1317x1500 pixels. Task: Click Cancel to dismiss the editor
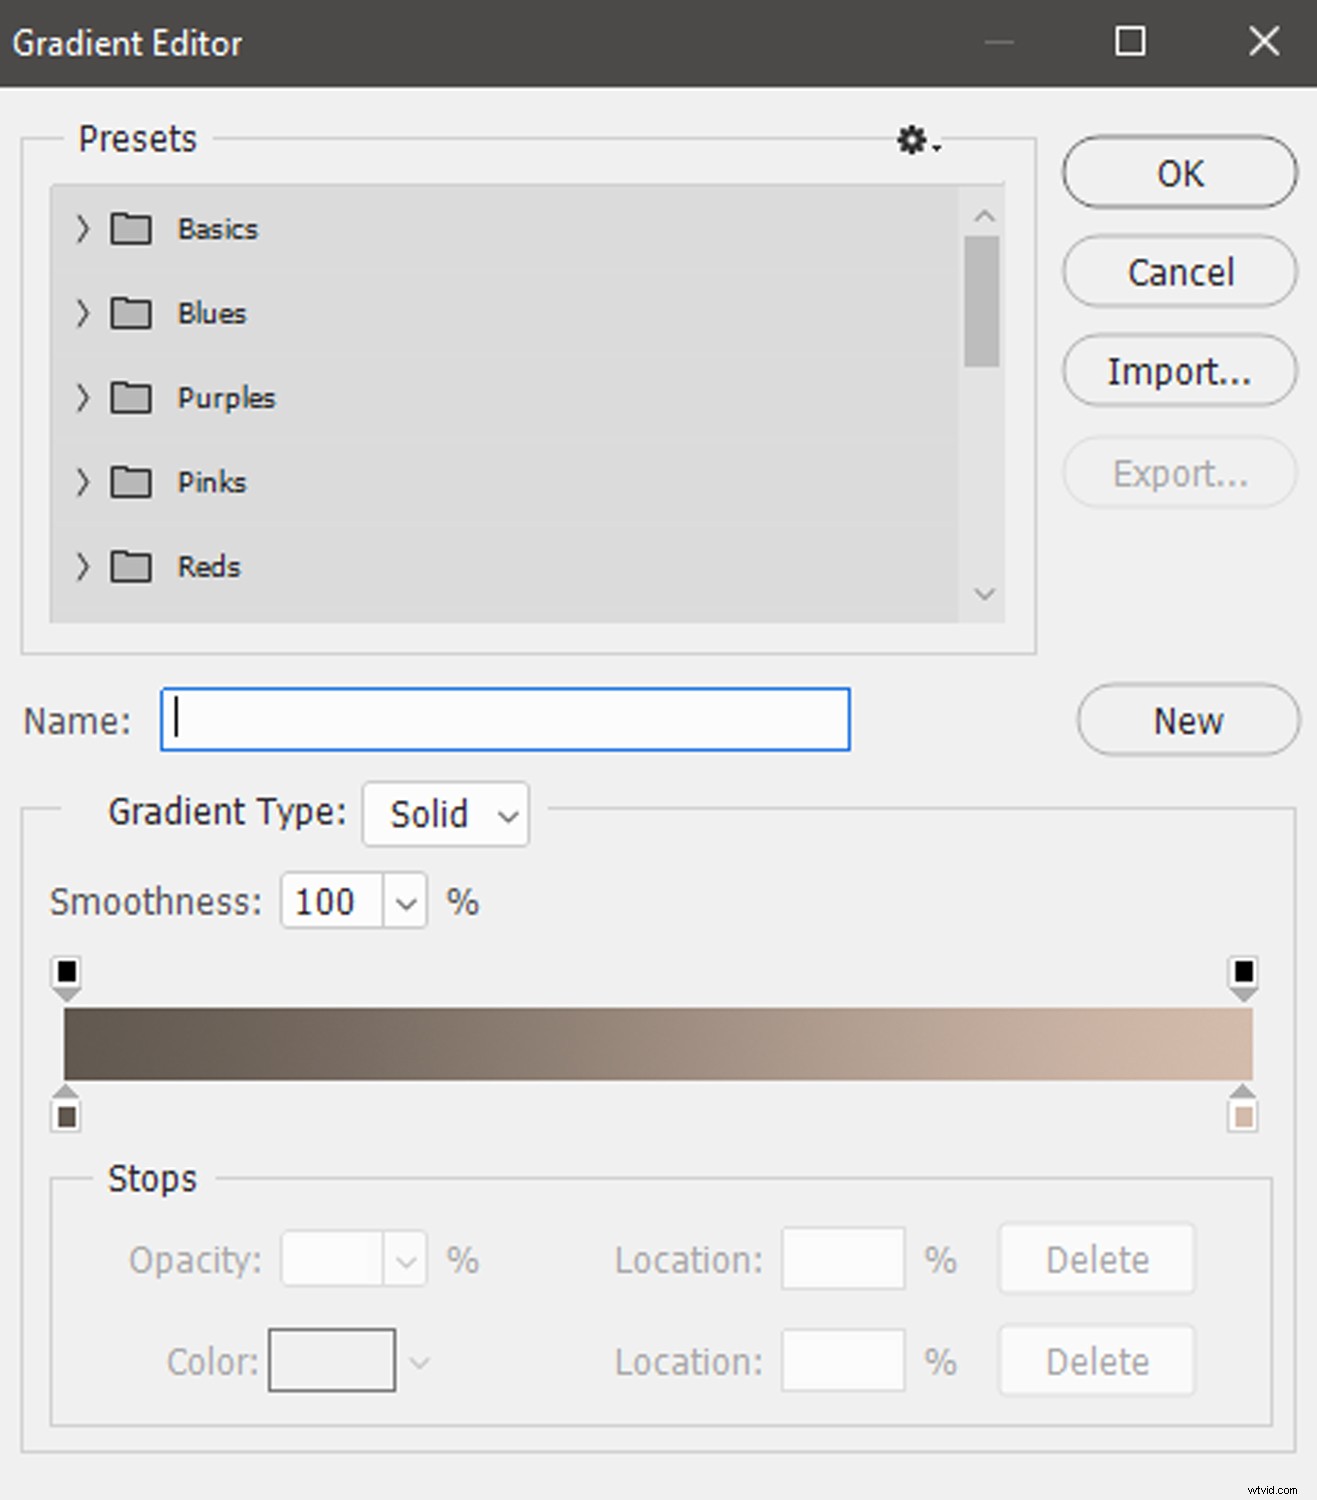coord(1180,272)
